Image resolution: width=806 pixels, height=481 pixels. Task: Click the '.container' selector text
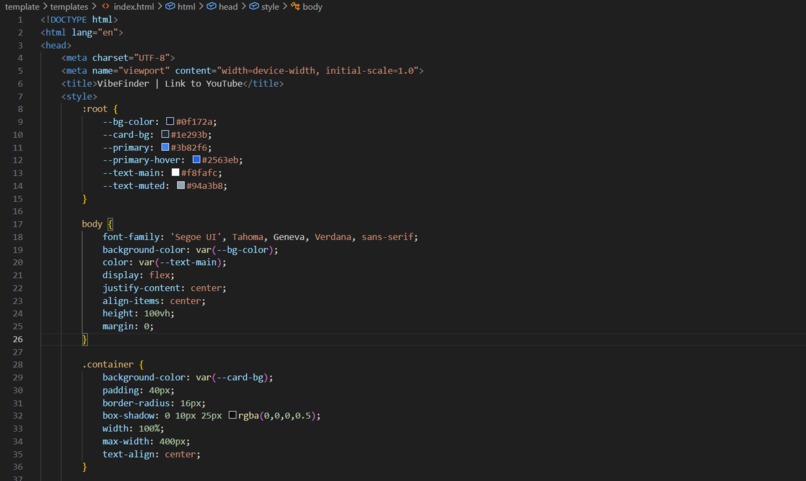[x=107, y=364]
